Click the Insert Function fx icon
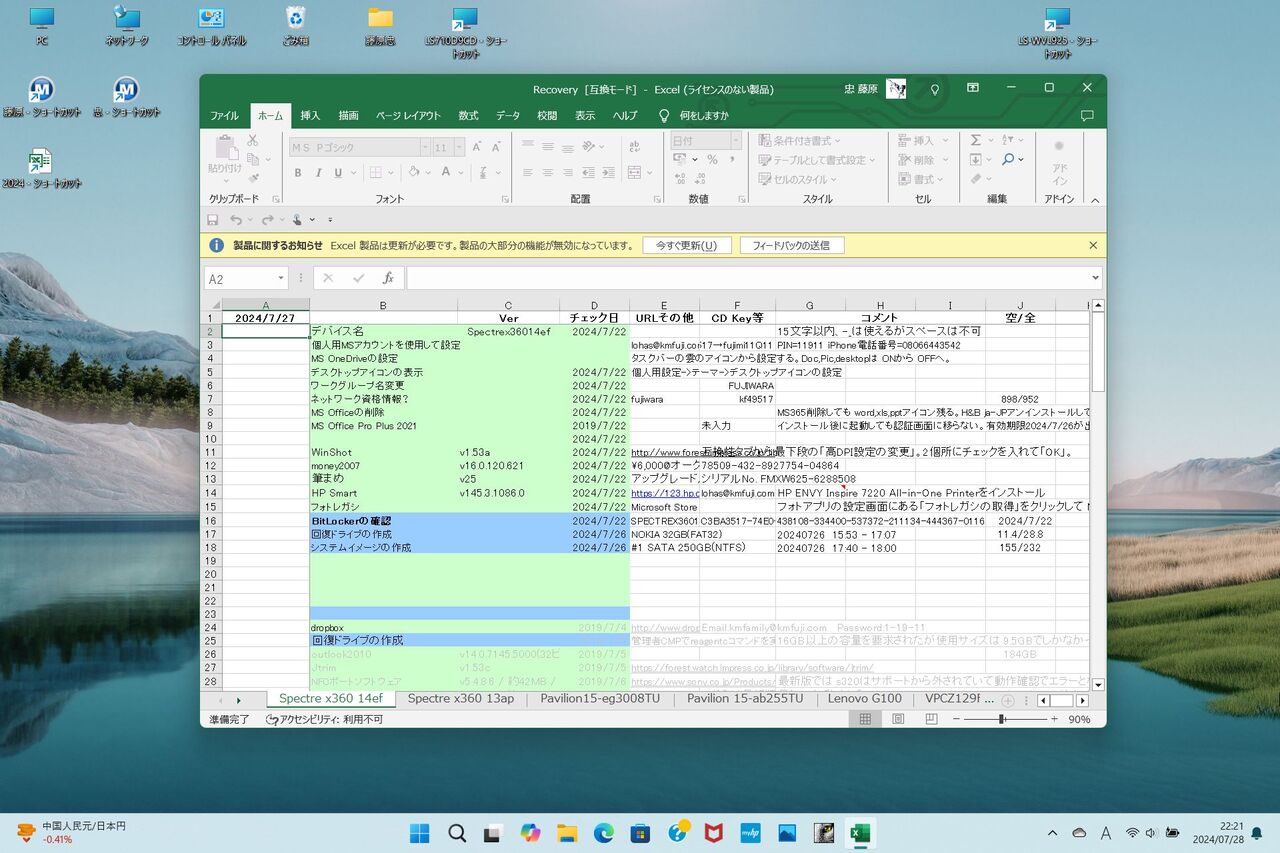 tap(388, 278)
